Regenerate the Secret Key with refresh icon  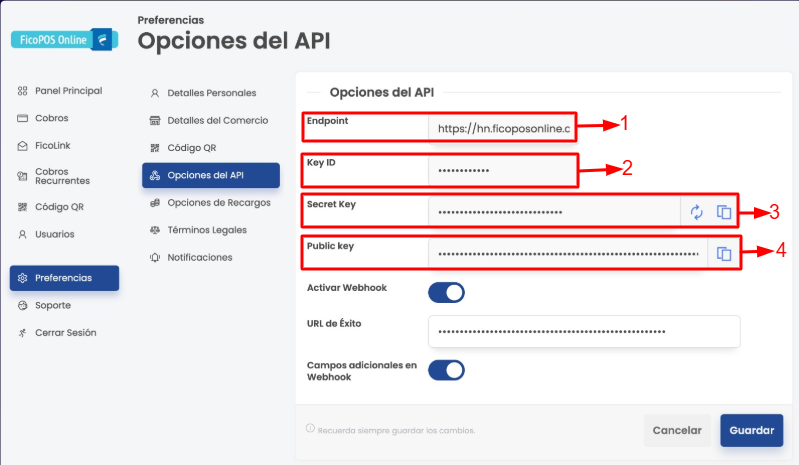(697, 212)
